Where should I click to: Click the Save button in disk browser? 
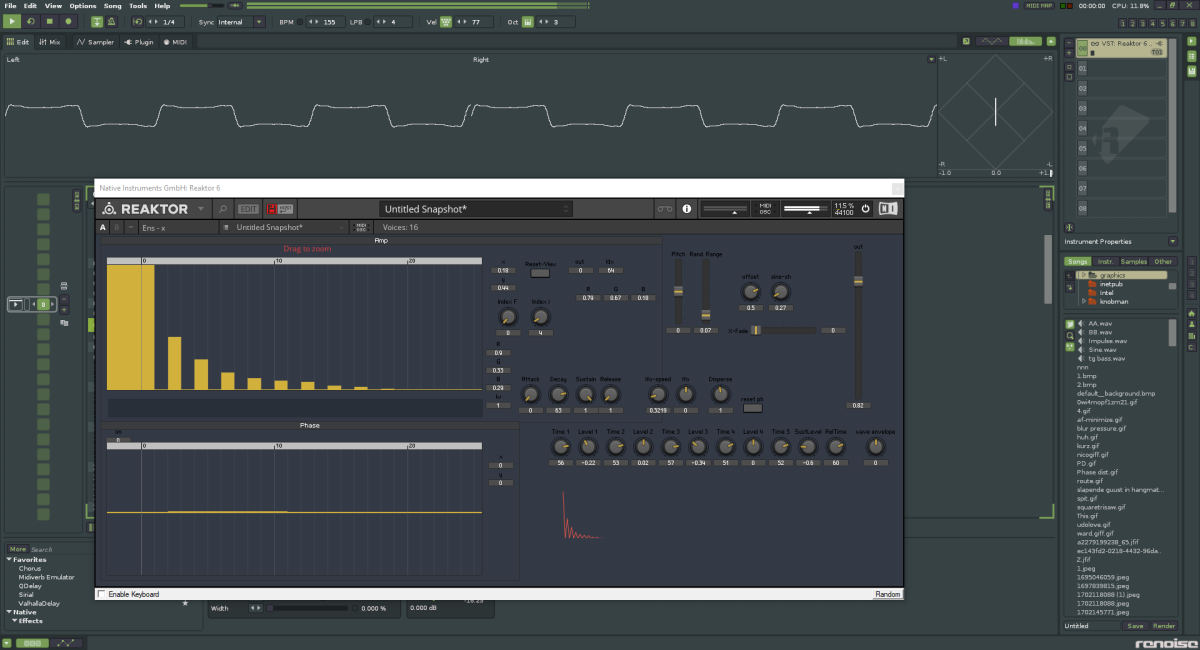coord(1135,626)
